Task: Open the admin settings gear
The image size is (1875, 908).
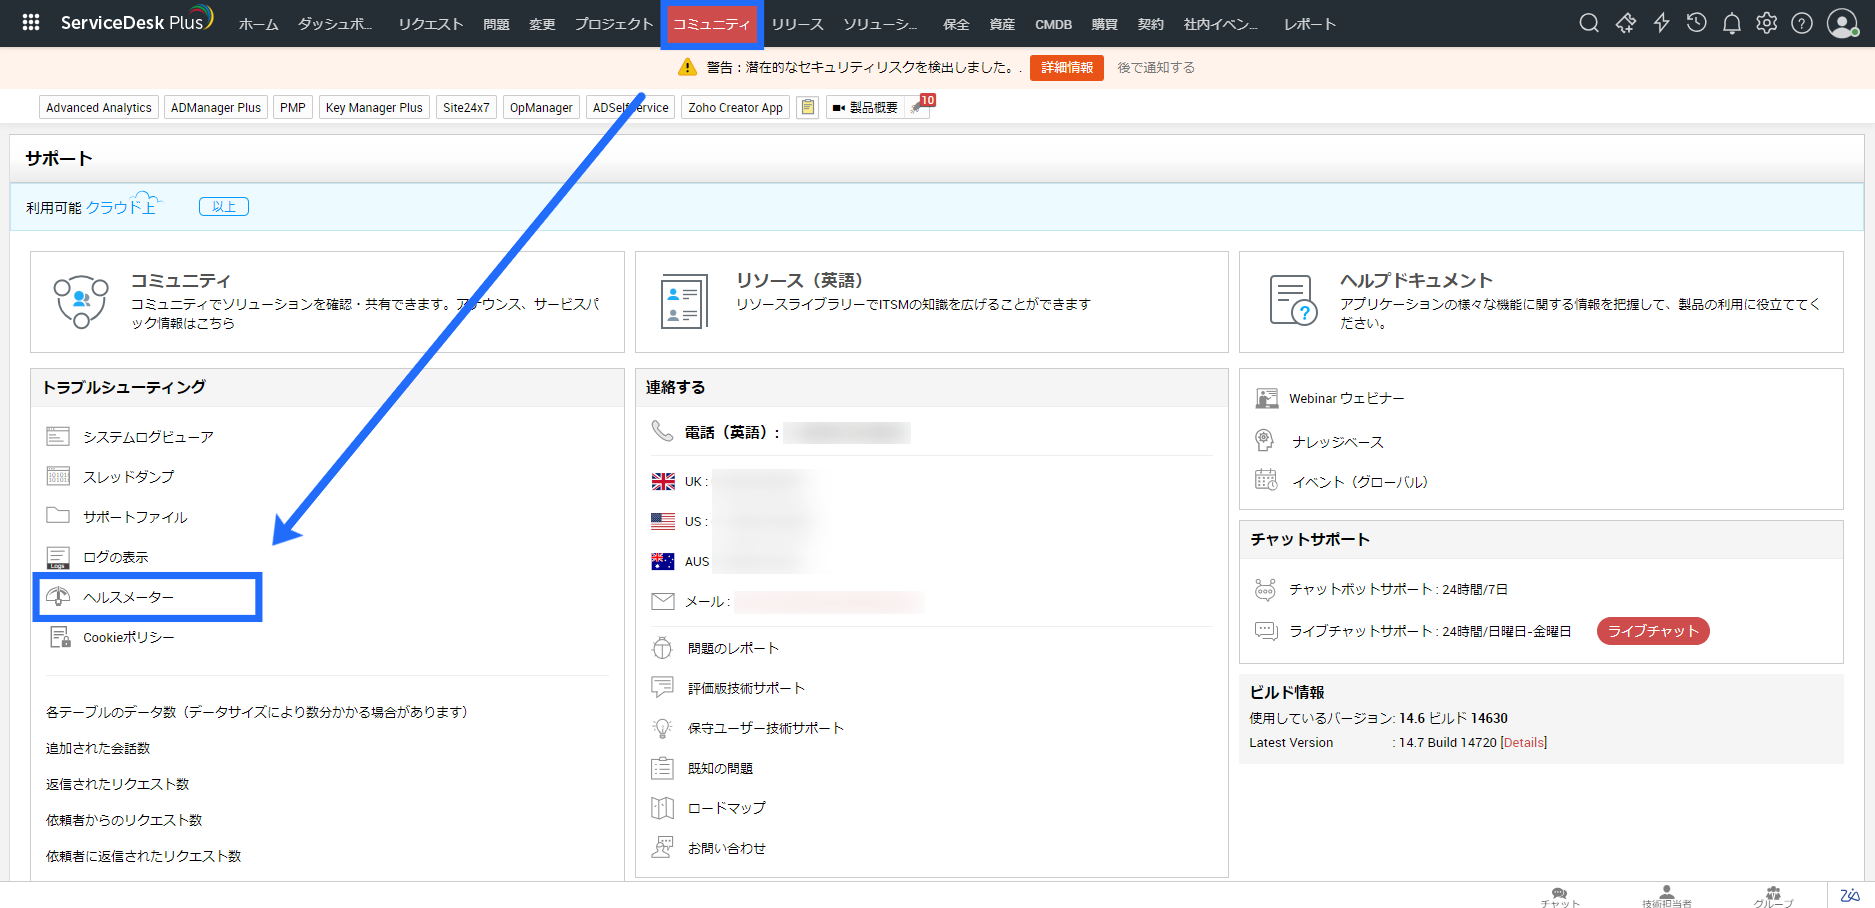Action: 1767,23
